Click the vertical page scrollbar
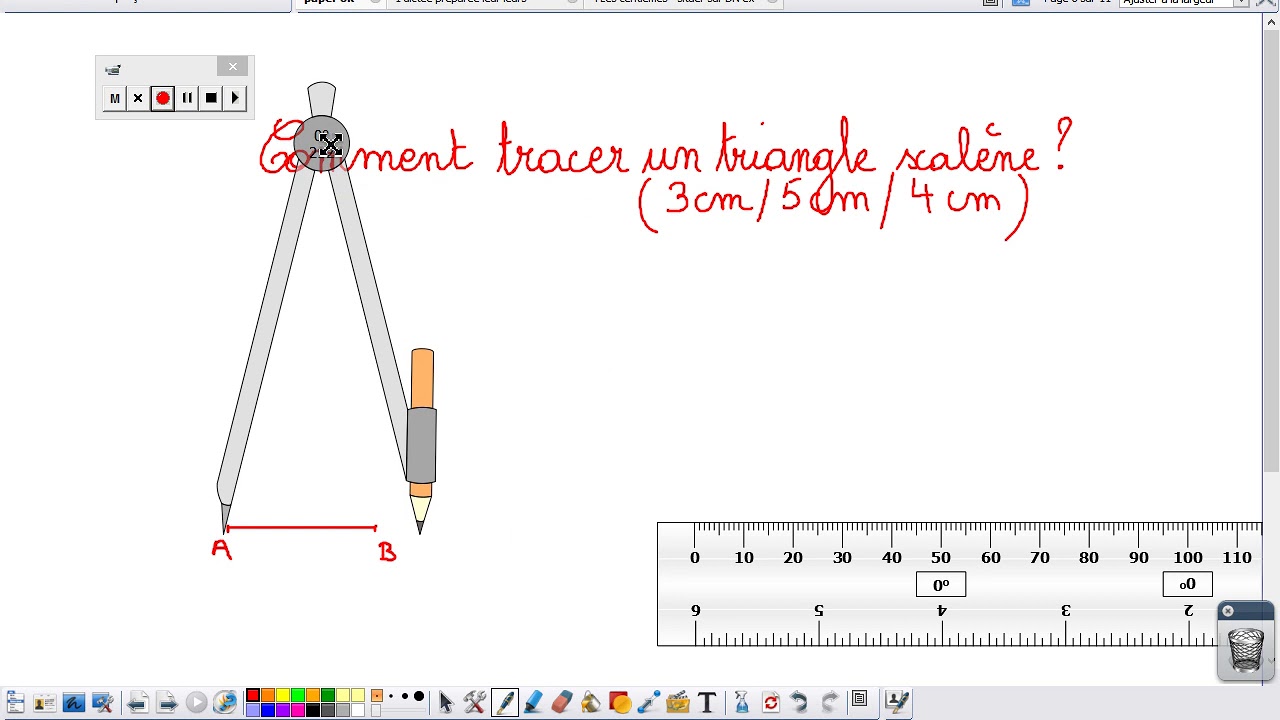The height and width of the screenshot is (720, 1280). pyautogui.click(x=1271, y=250)
